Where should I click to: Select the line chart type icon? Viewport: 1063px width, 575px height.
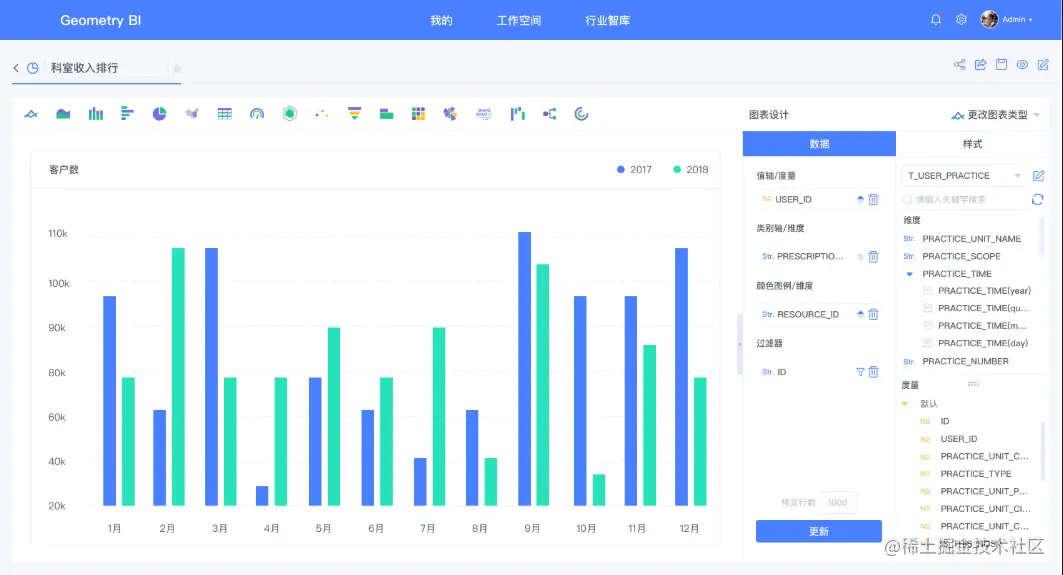[31, 114]
